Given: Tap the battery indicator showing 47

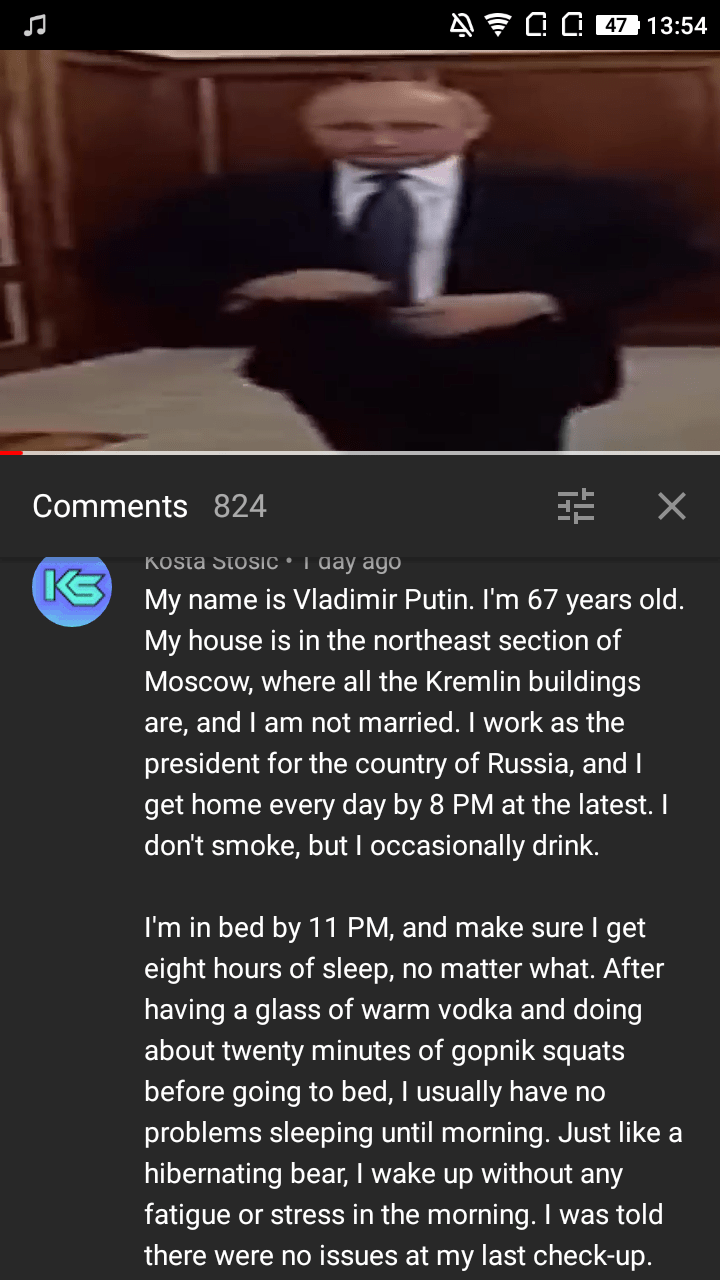Looking at the screenshot, I should pyautogui.click(x=617, y=25).
